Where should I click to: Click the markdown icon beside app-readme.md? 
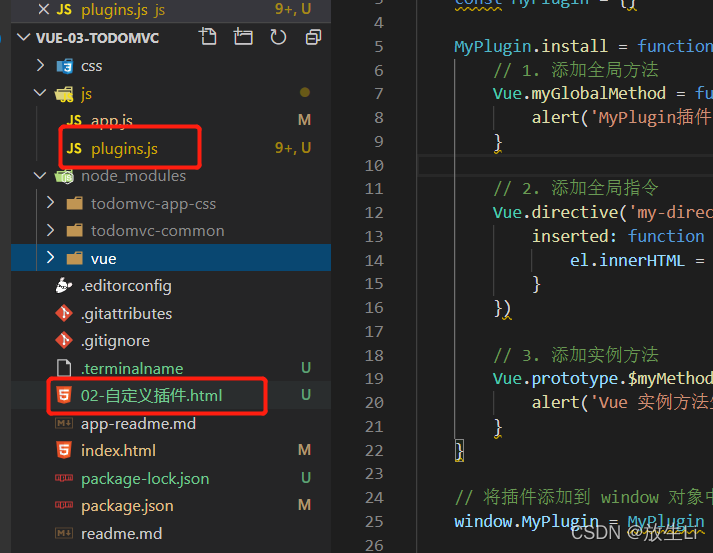tap(64, 423)
